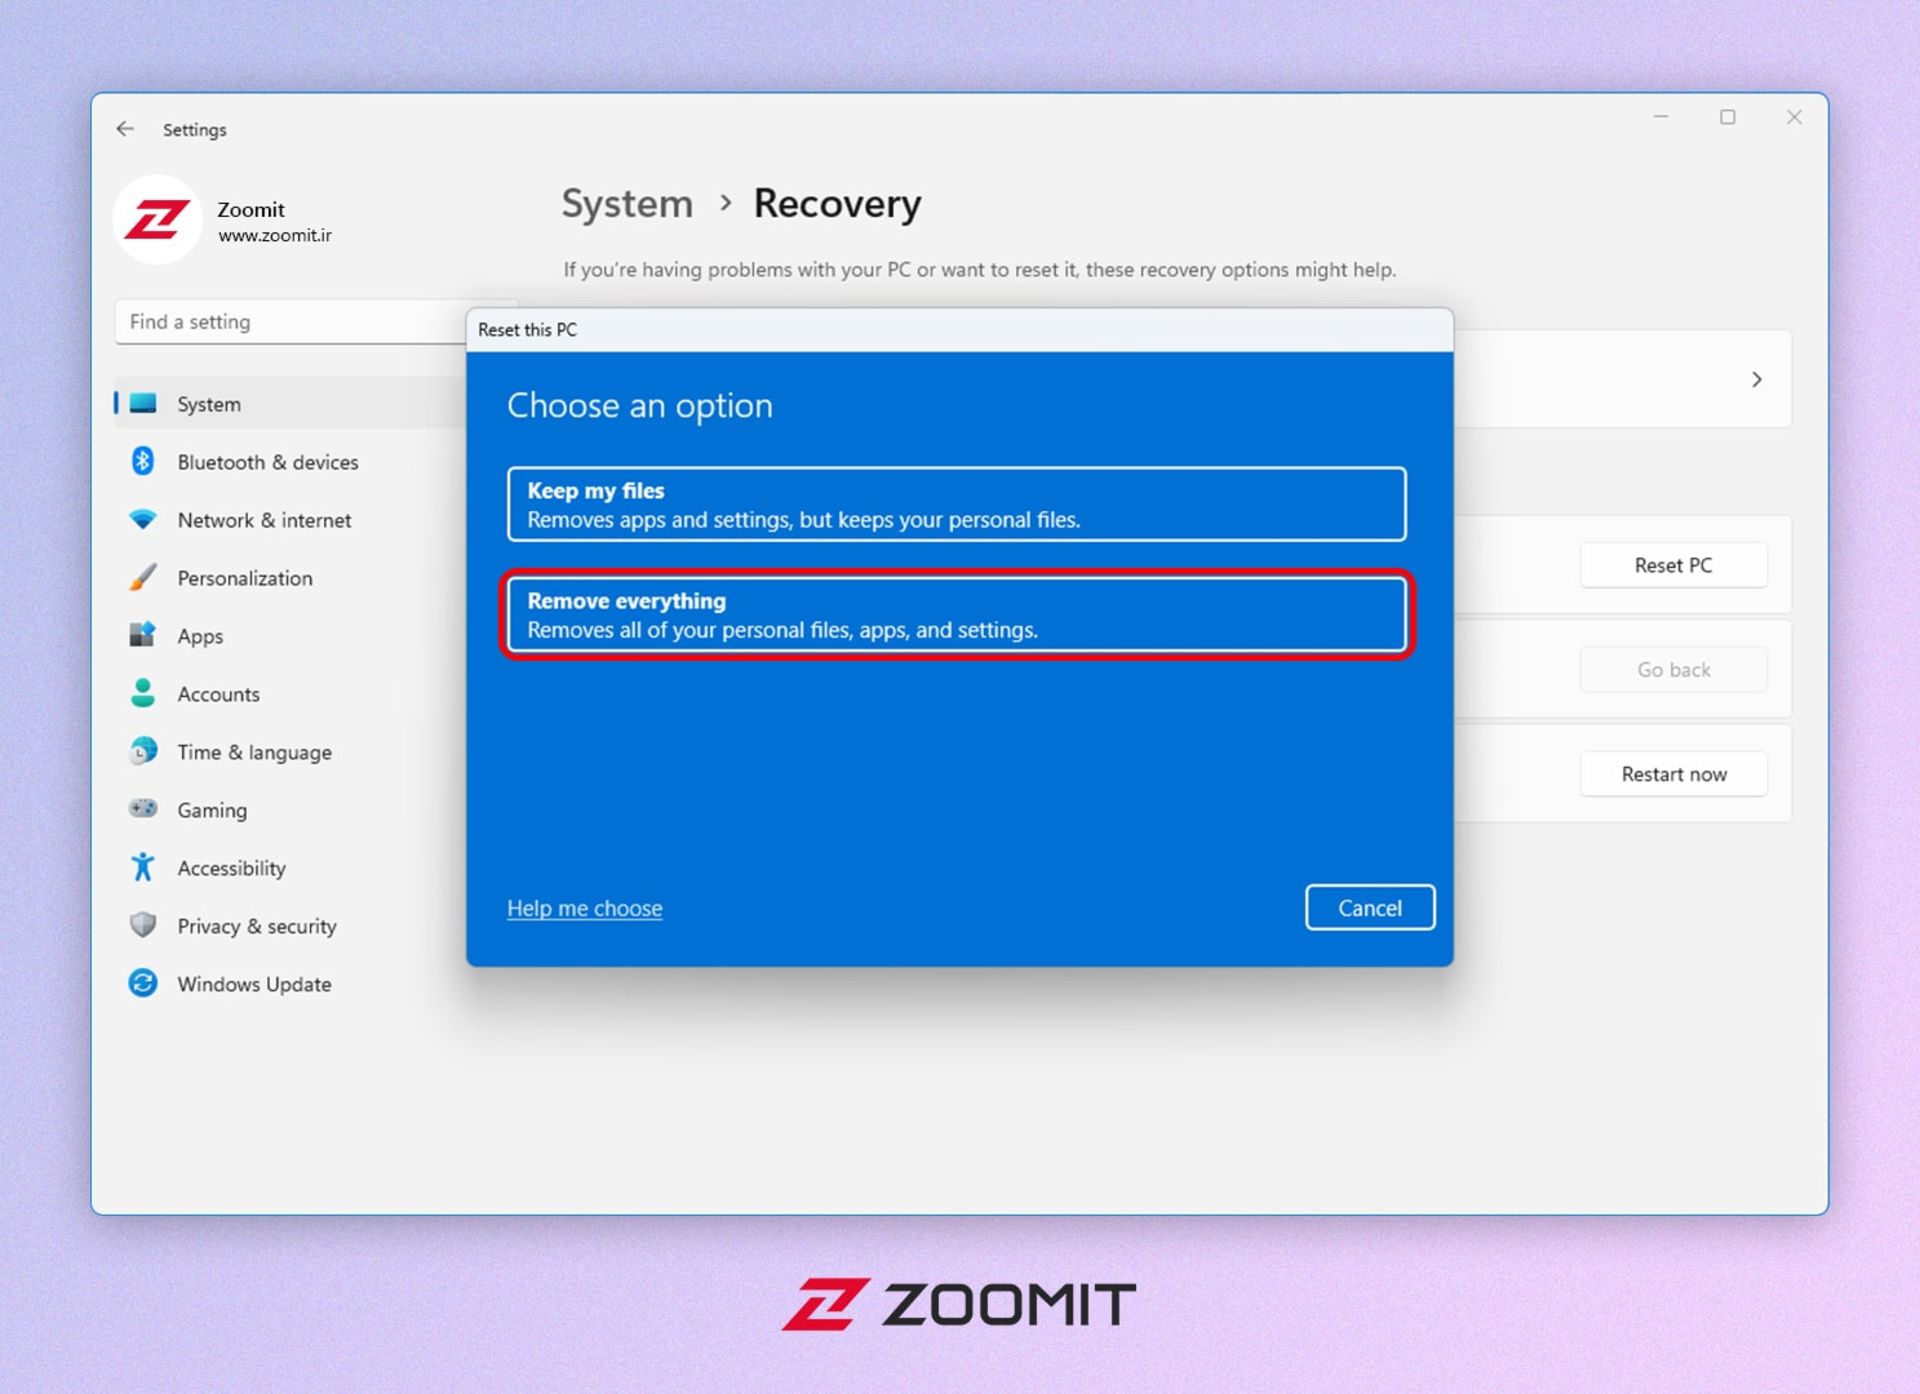Open Bluetooth & devices via its icon
This screenshot has width=1920, height=1394.
pyautogui.click(x=143, y=461)
